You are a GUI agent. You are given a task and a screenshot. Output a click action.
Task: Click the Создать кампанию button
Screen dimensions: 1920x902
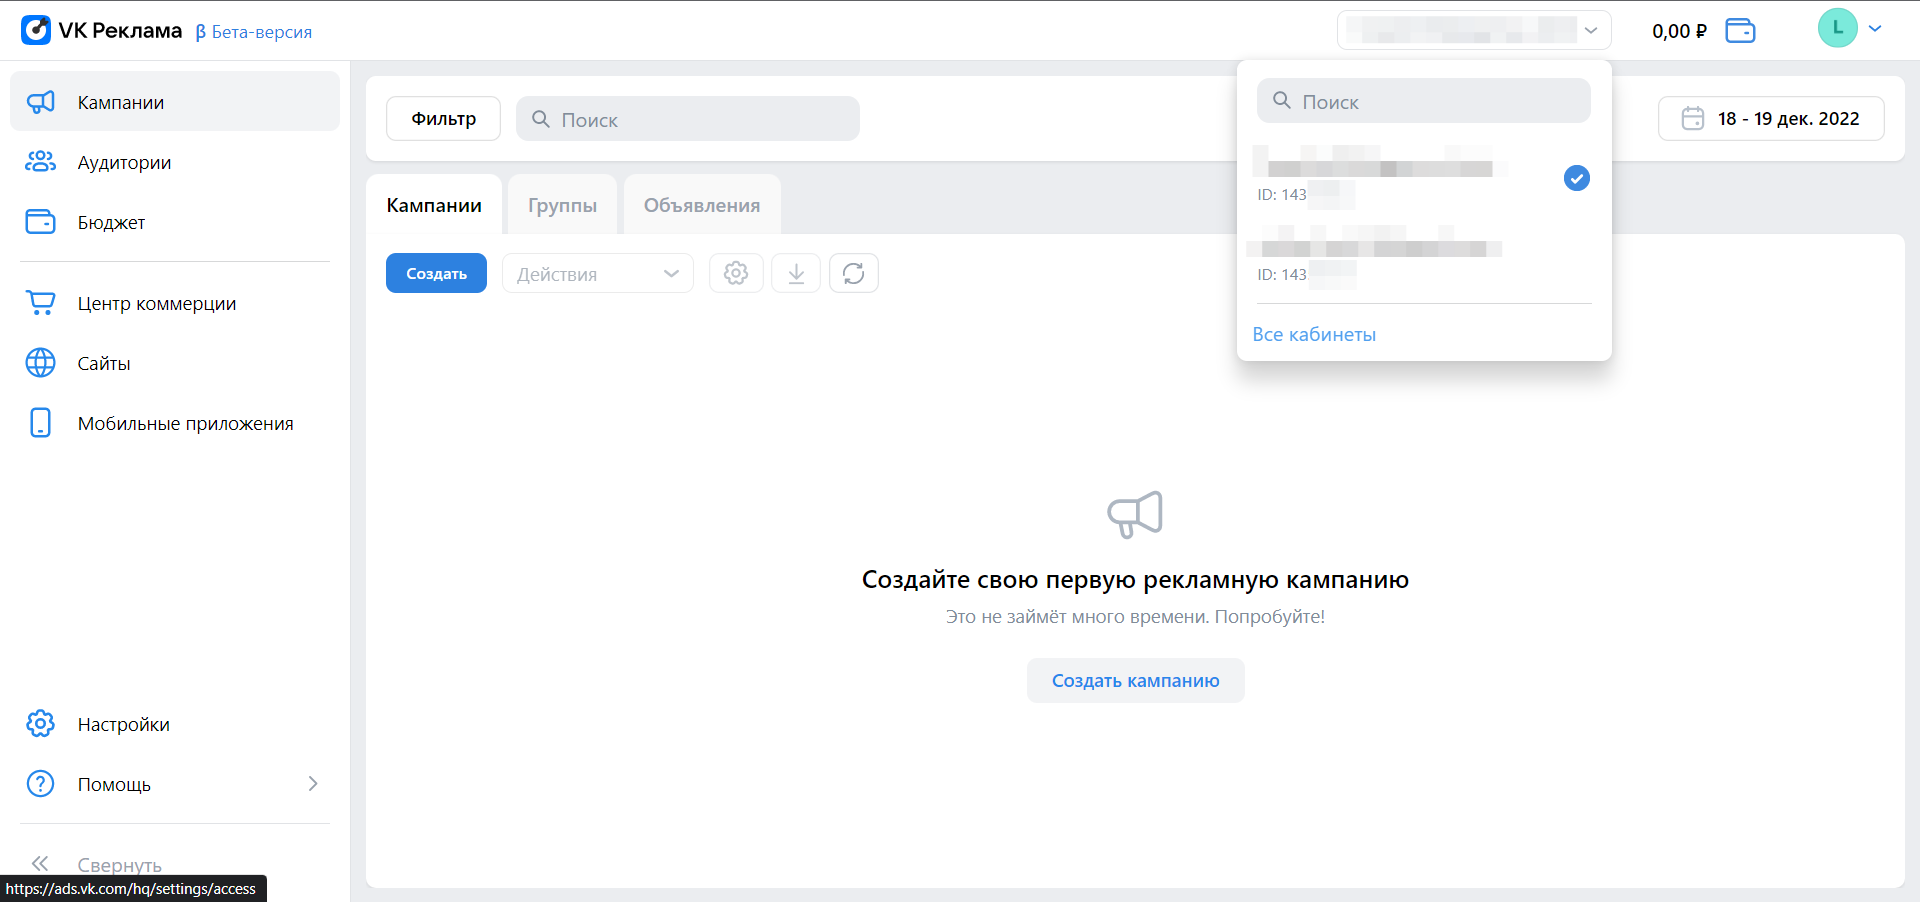point(1136,681)
